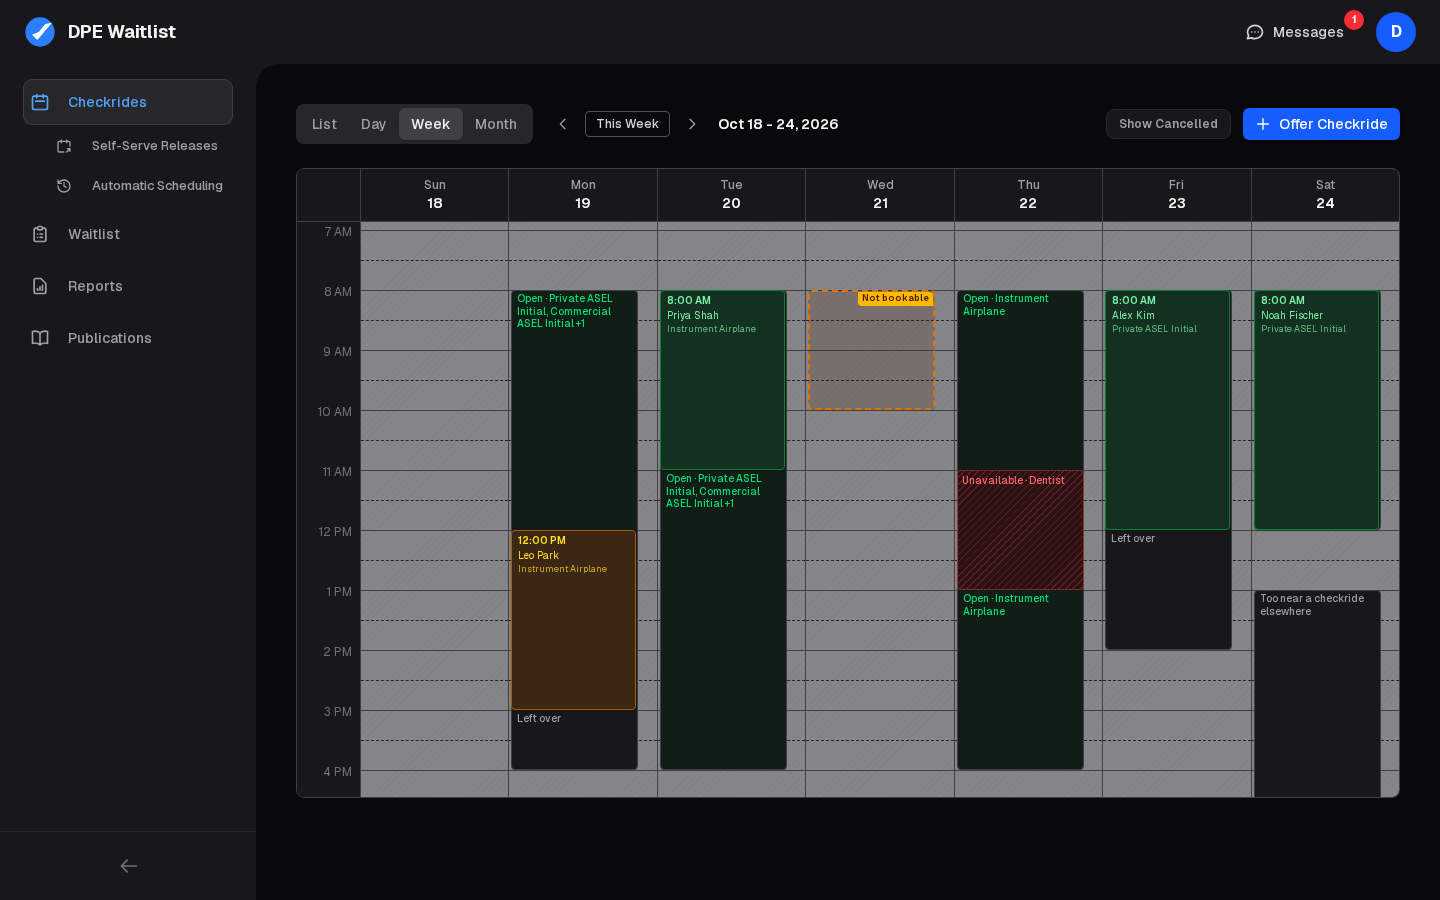1440x900 pixels.
Task: Switch to Day view
Action: pos(373,124)
